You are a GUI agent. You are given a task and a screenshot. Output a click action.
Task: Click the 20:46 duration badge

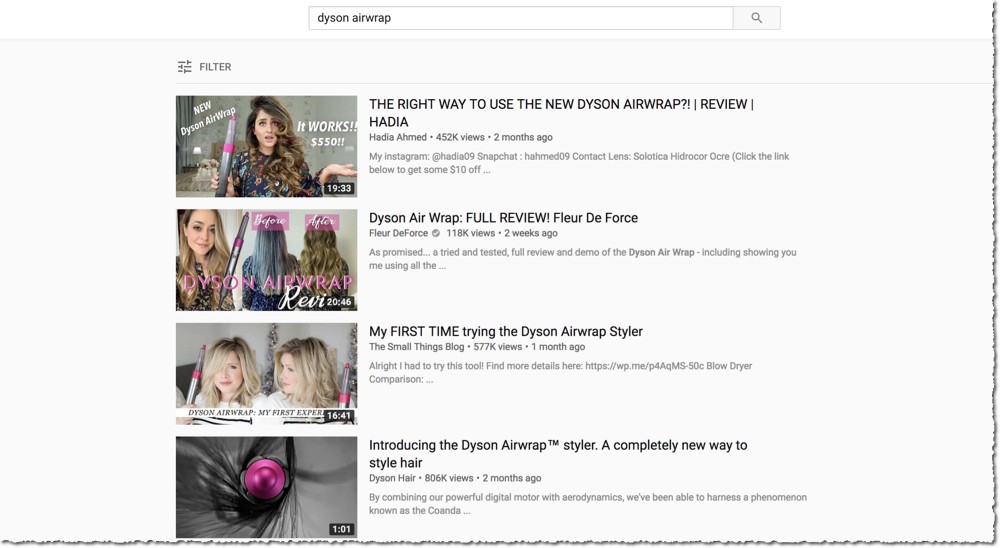point(339,302)
